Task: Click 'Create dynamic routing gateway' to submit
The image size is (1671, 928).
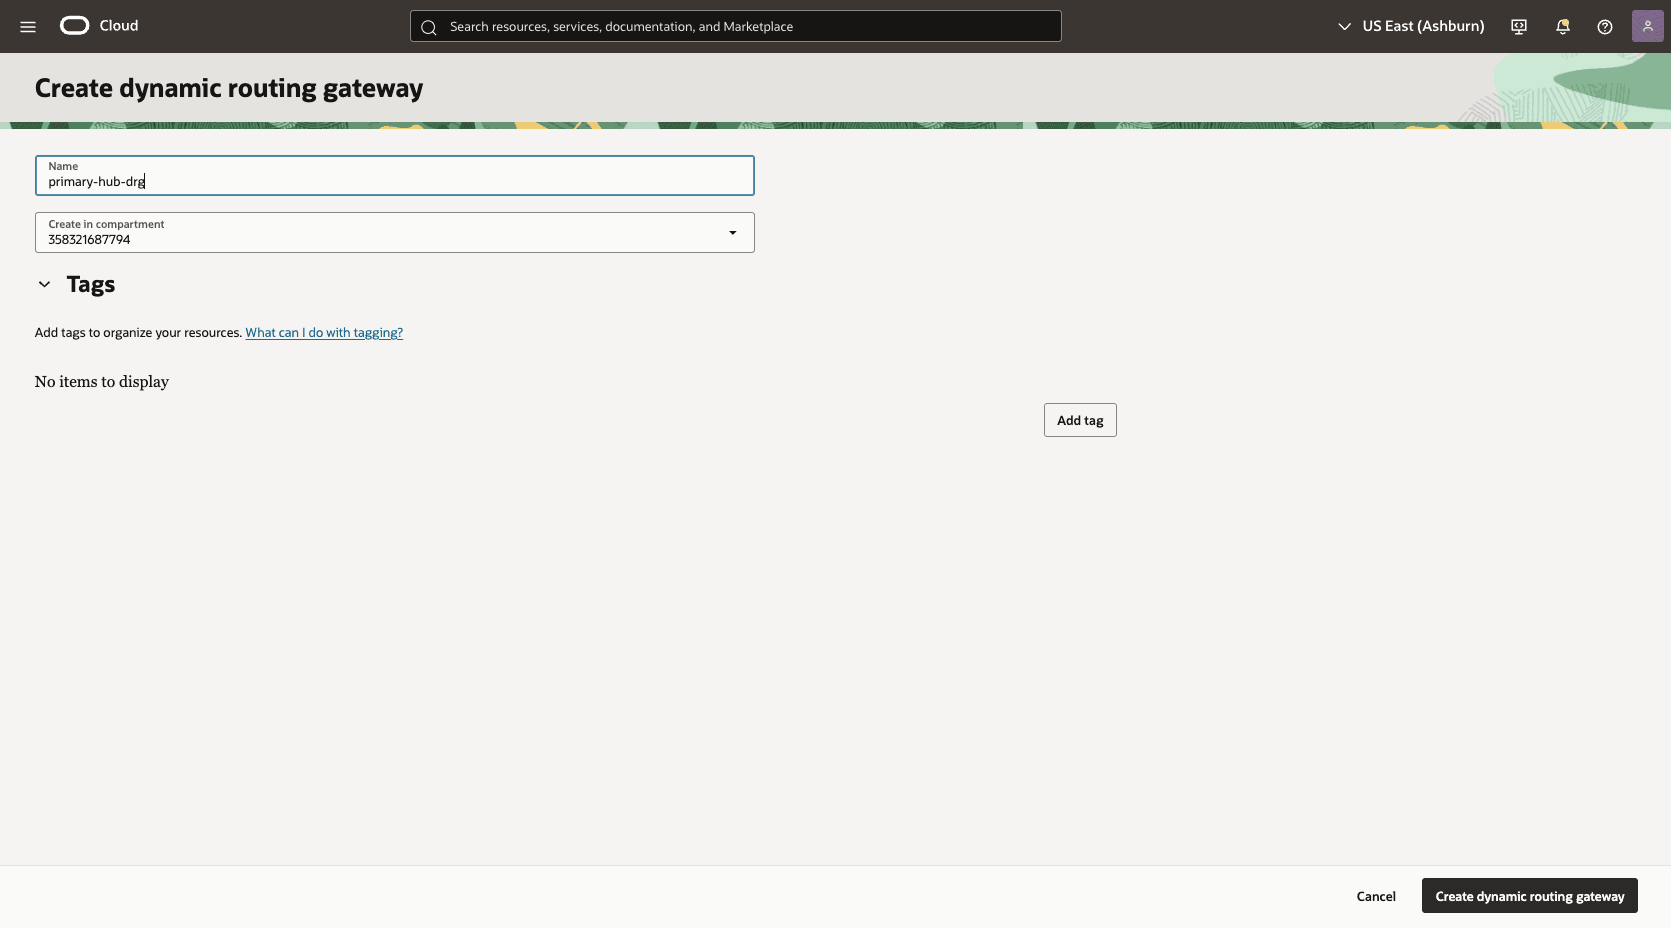Action: [x=1528, y=896]
